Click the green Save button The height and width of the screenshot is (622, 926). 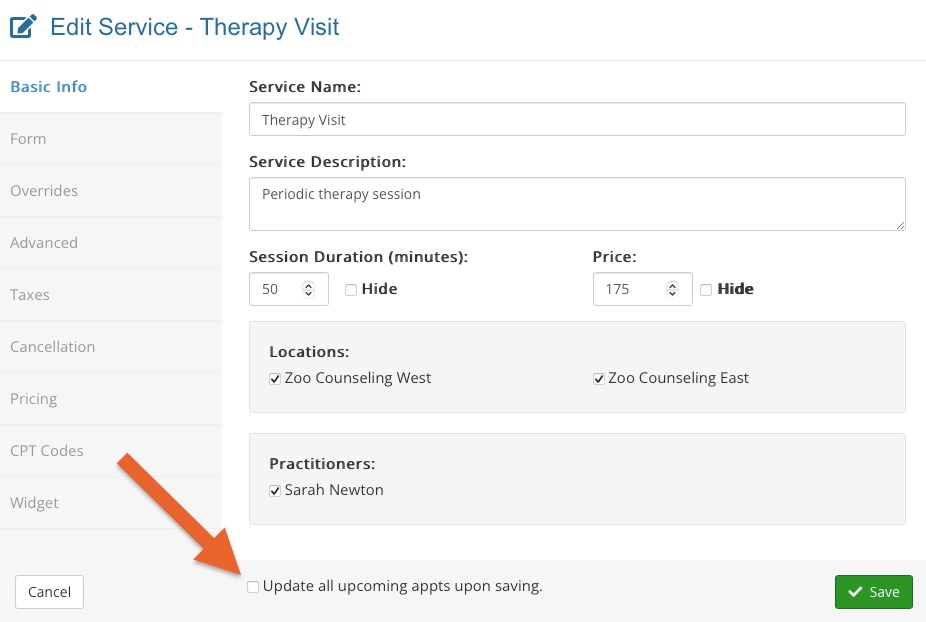coord(873,592)
